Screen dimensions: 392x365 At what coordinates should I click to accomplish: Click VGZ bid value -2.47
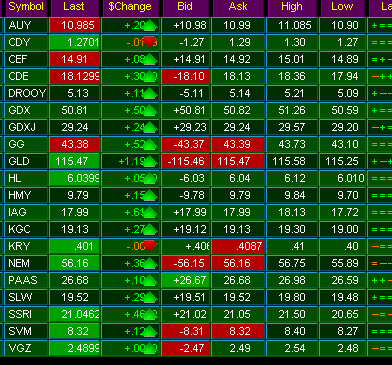[x=186, y=348]
